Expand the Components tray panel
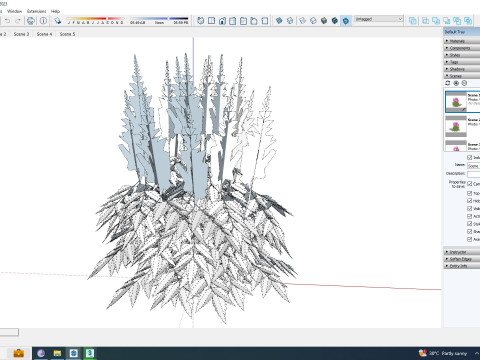The height and width of the screenshot is (360, 480). (462, 48)
